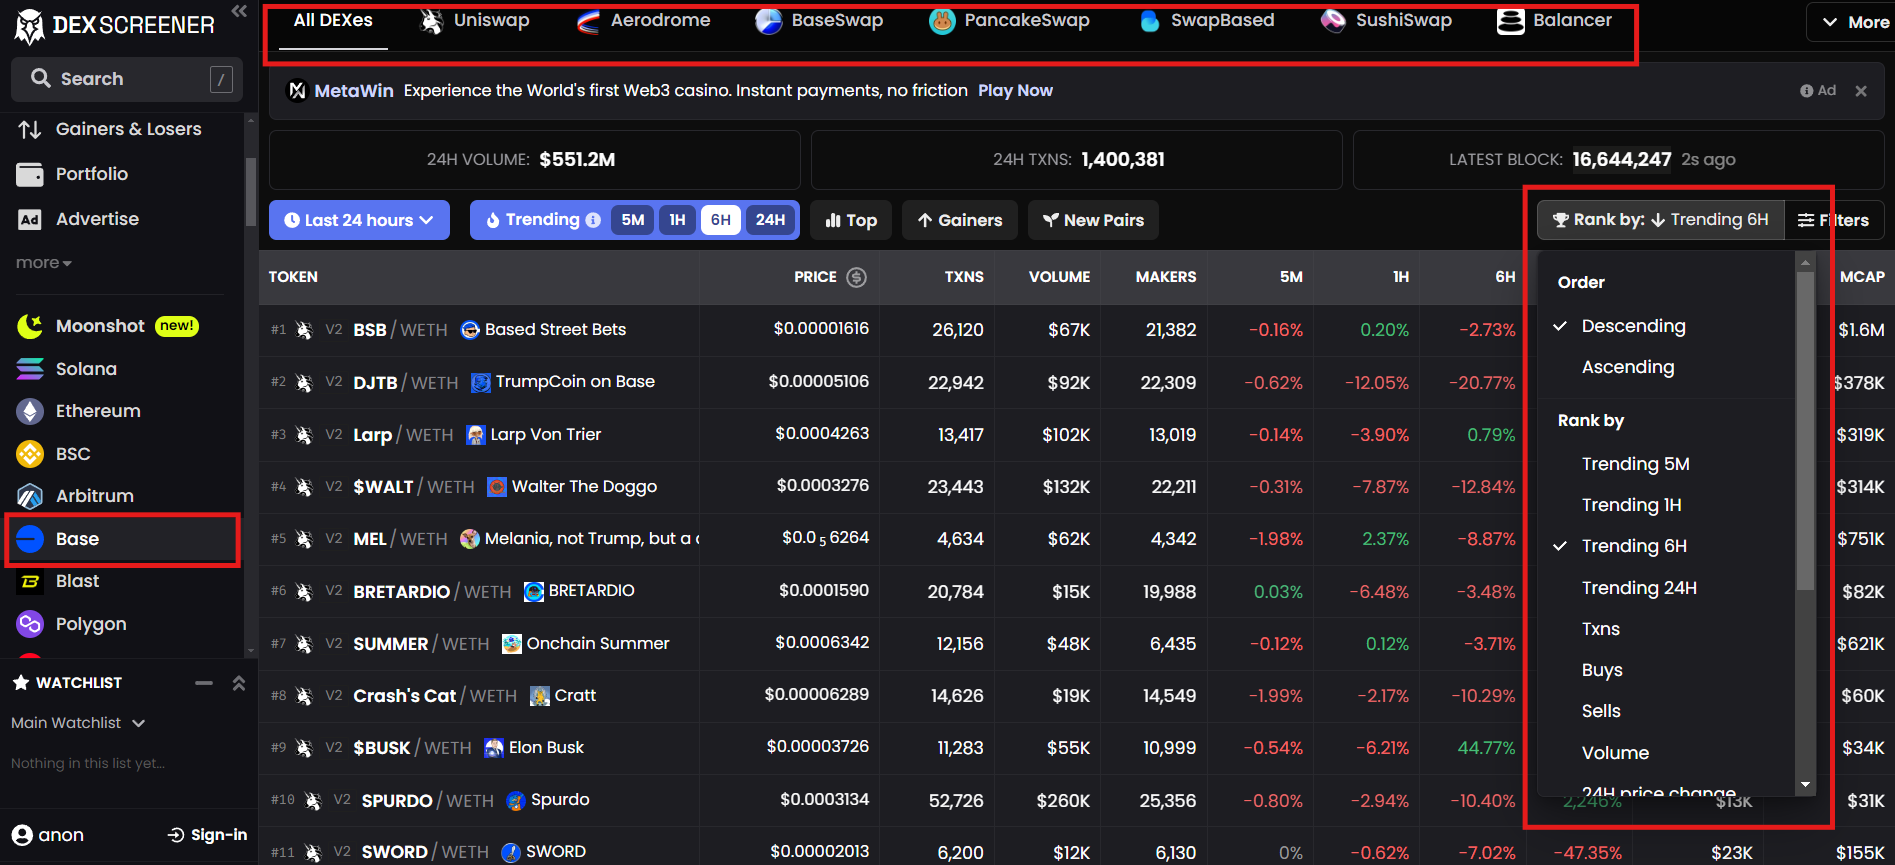Select the Solana chain
Screen dimensions: 1895x865
click(67, 369)
